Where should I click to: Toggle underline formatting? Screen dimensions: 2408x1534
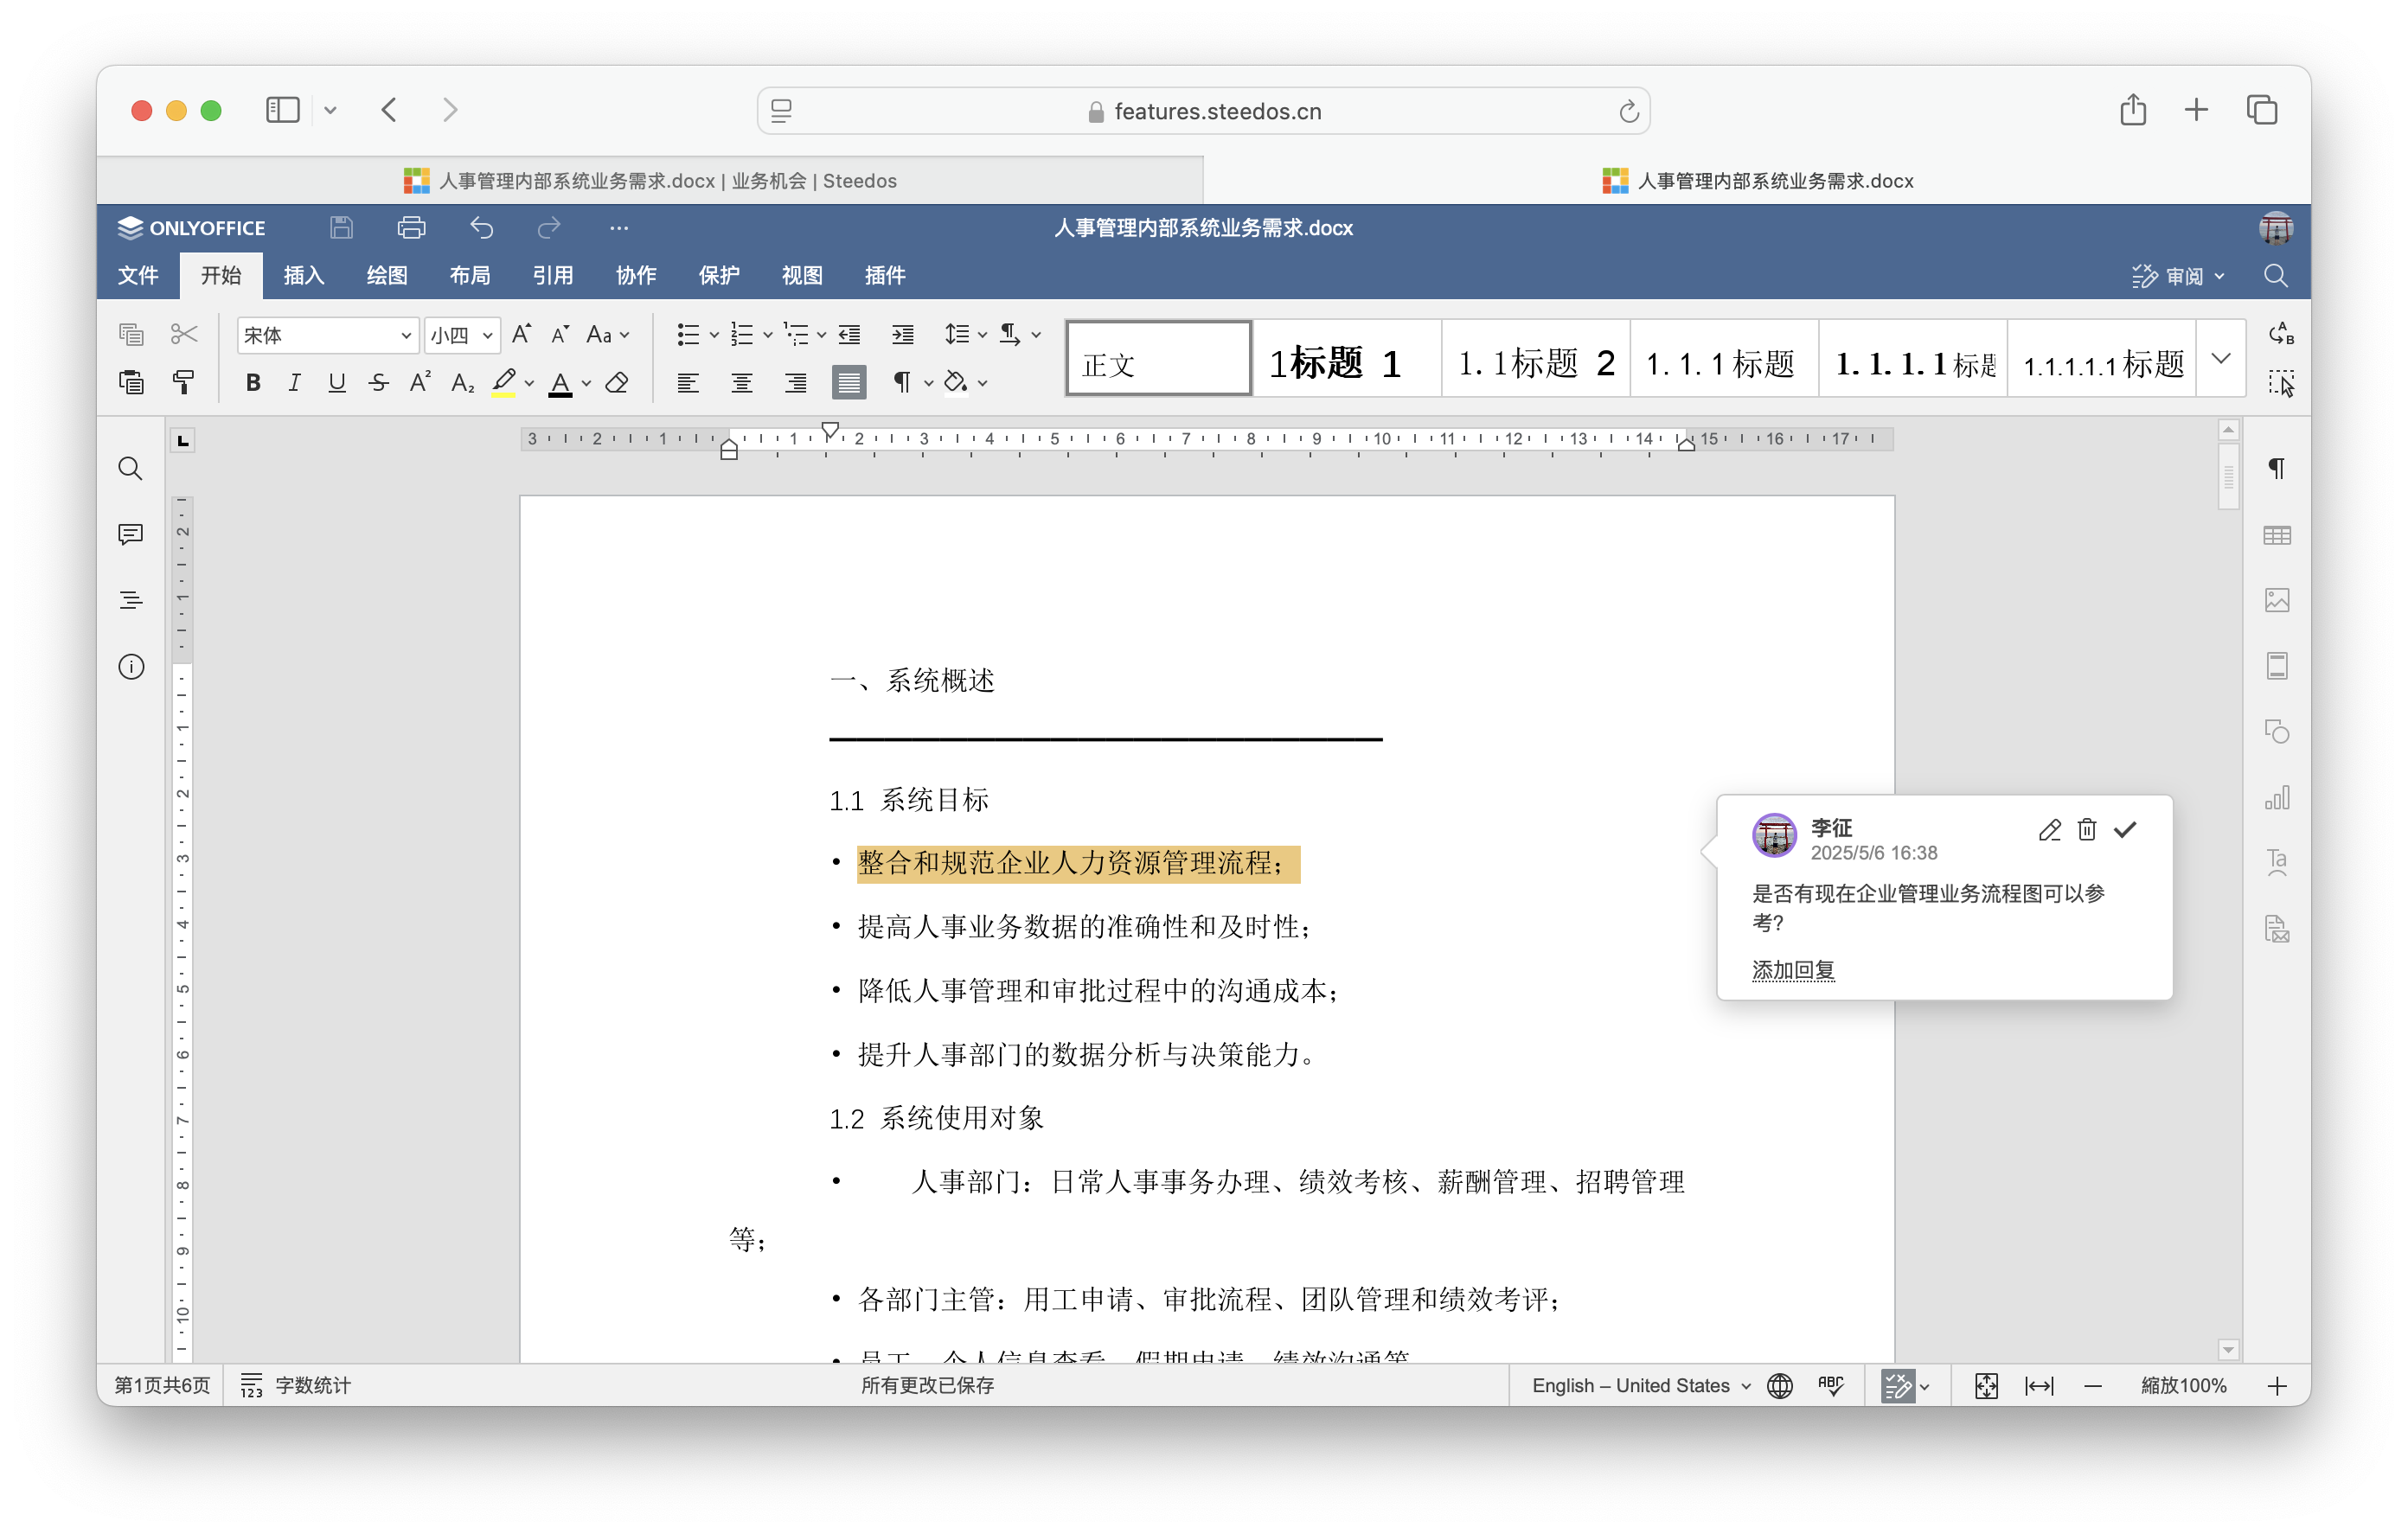[337, 382]
